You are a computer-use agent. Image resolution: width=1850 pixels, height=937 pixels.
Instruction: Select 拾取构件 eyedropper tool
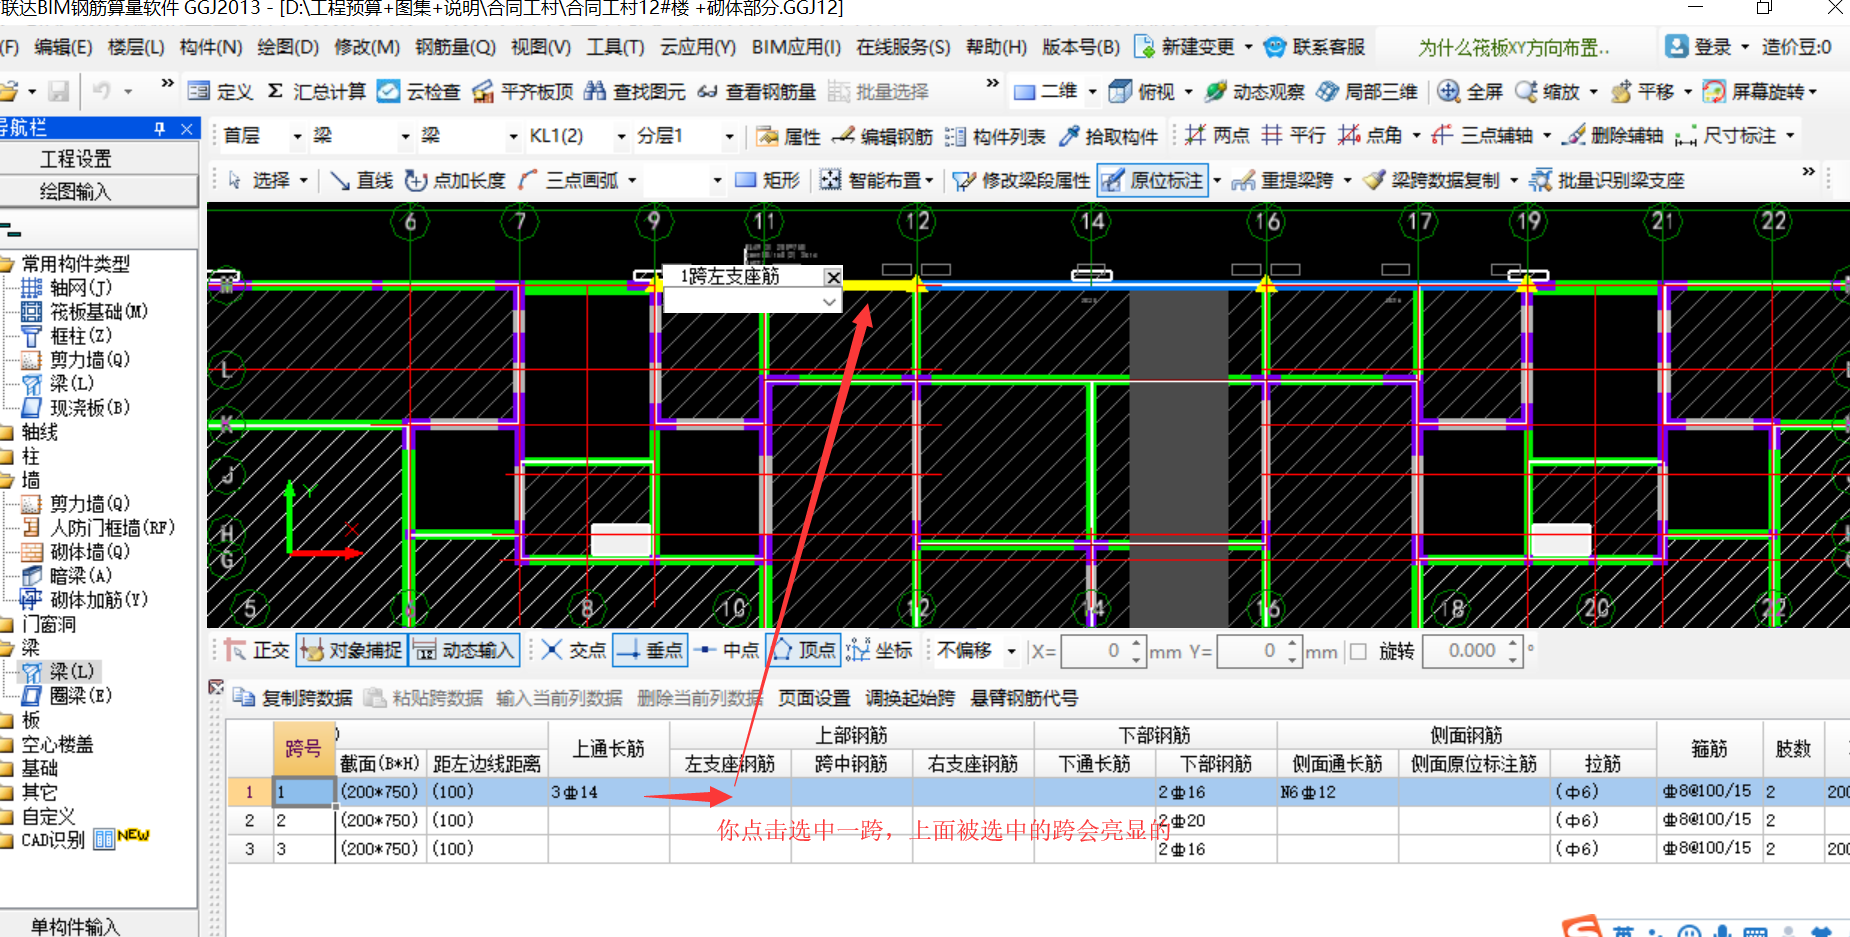point(1108,136)
